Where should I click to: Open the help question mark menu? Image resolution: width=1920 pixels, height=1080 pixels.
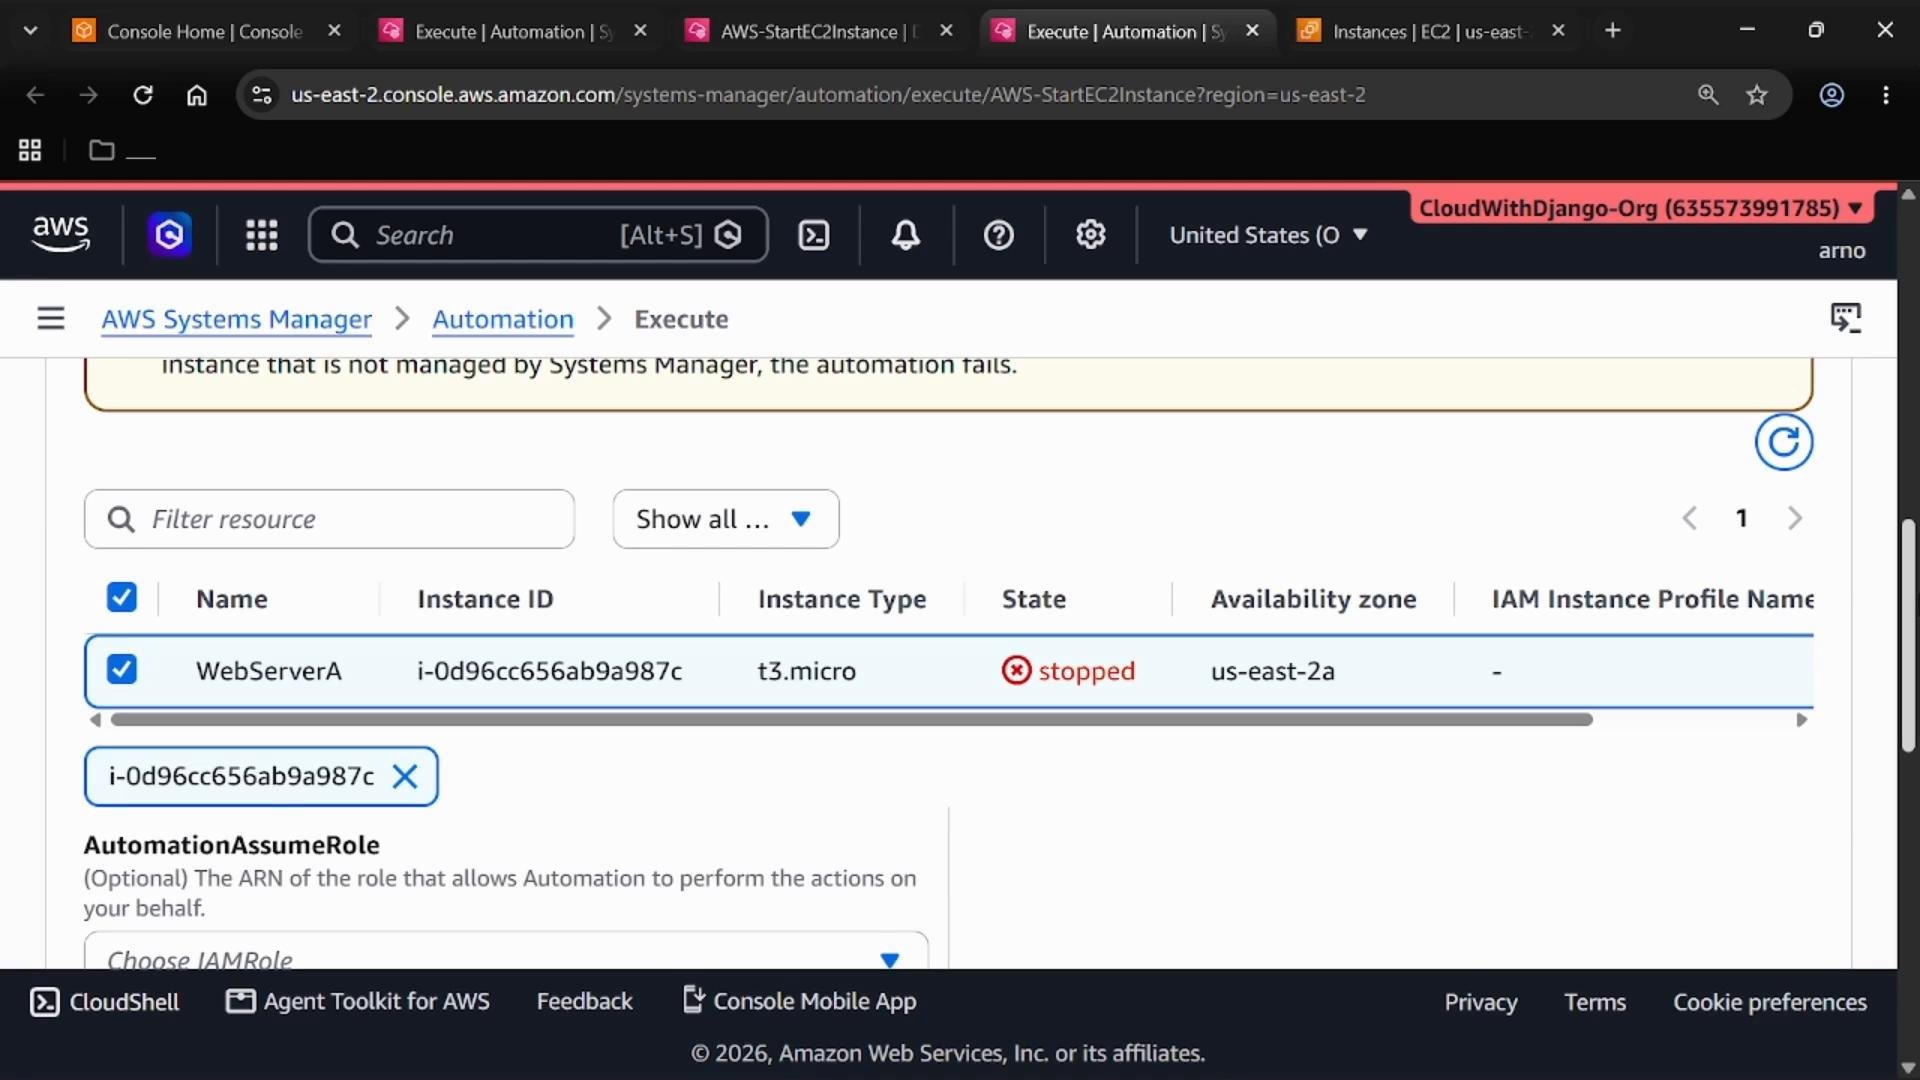(999, 235)
